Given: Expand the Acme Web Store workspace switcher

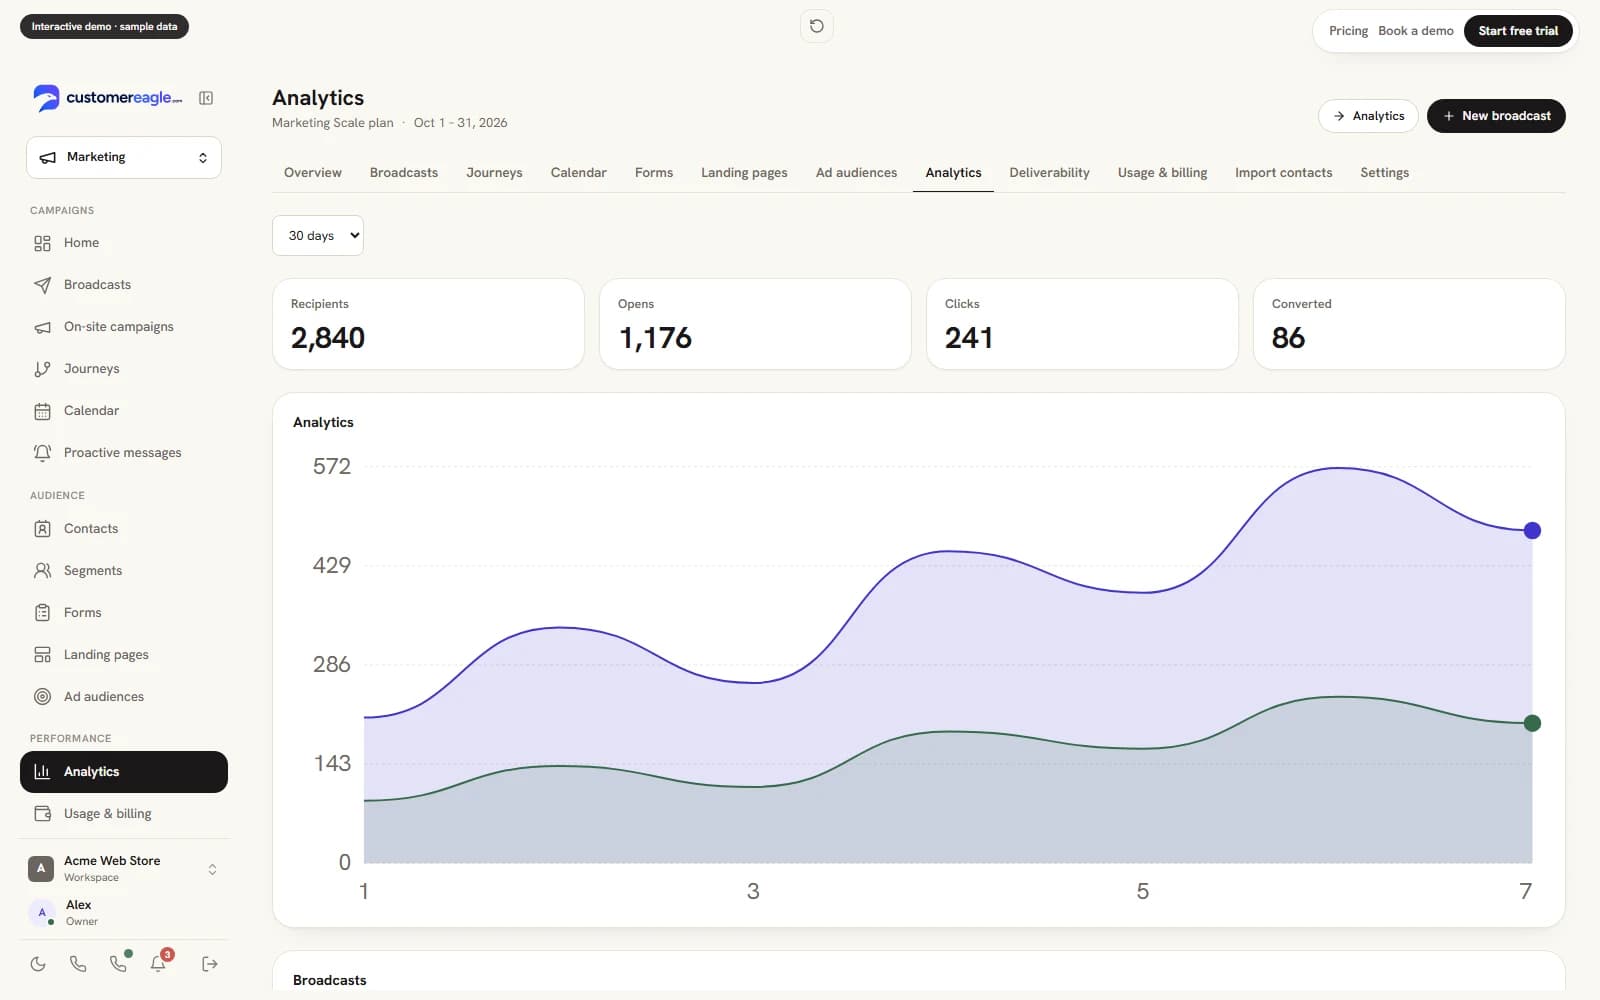Looking at the screenshot, I should [124, 869].
